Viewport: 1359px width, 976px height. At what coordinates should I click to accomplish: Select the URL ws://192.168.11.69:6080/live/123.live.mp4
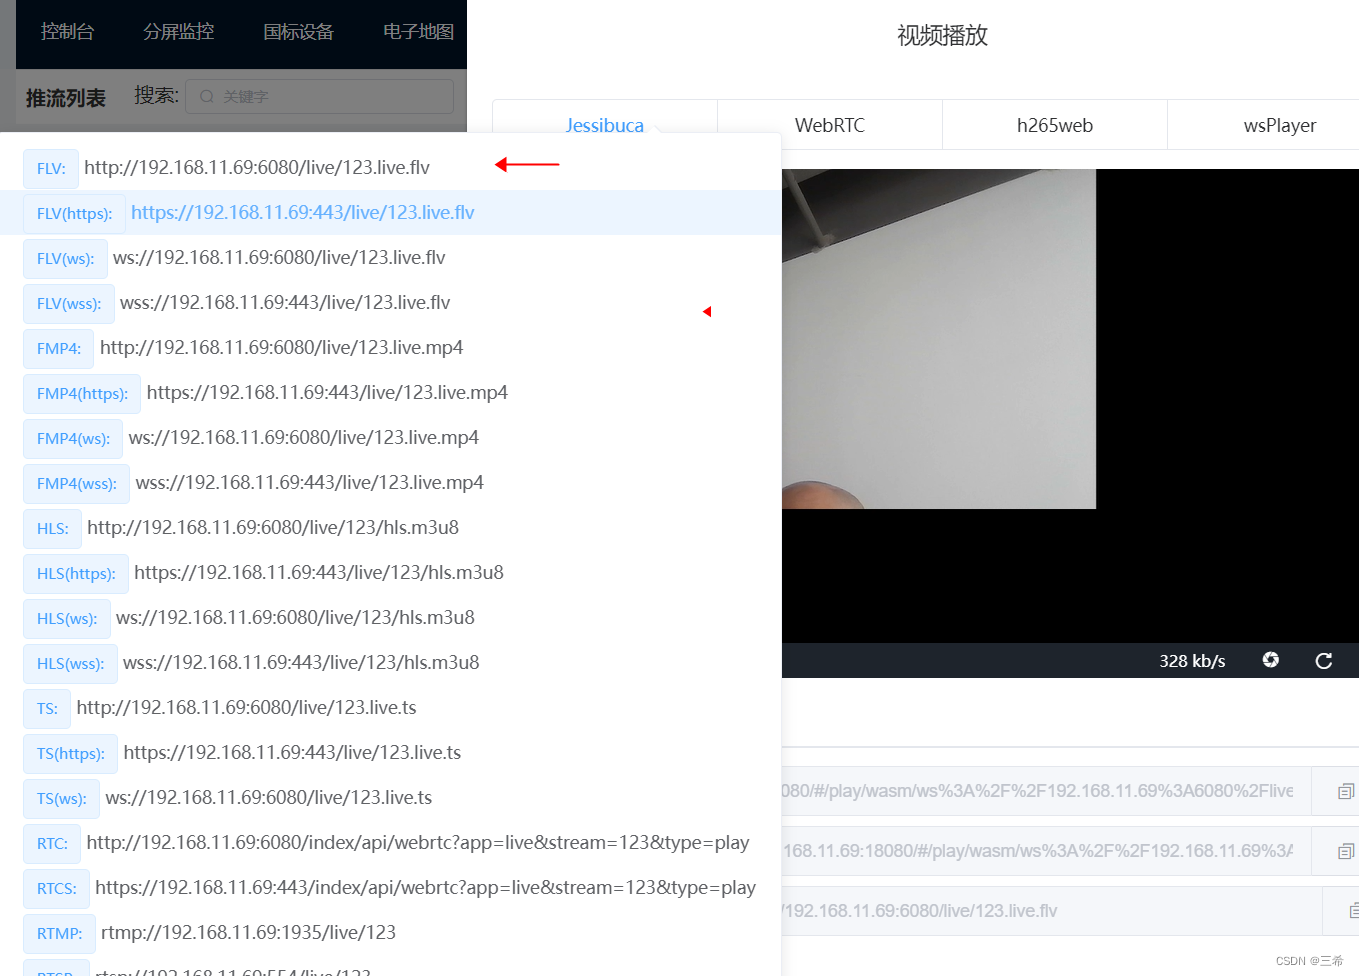(x=304, y=437)
